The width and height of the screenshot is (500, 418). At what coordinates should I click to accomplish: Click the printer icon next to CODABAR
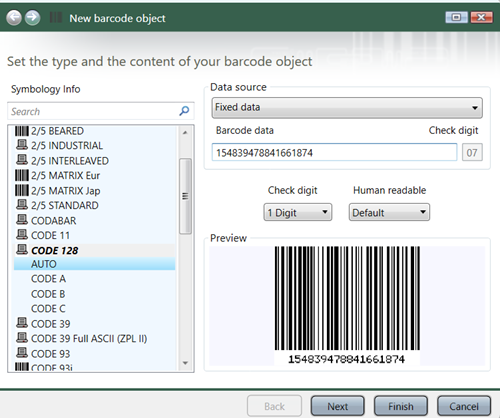(x=22, y=220)
